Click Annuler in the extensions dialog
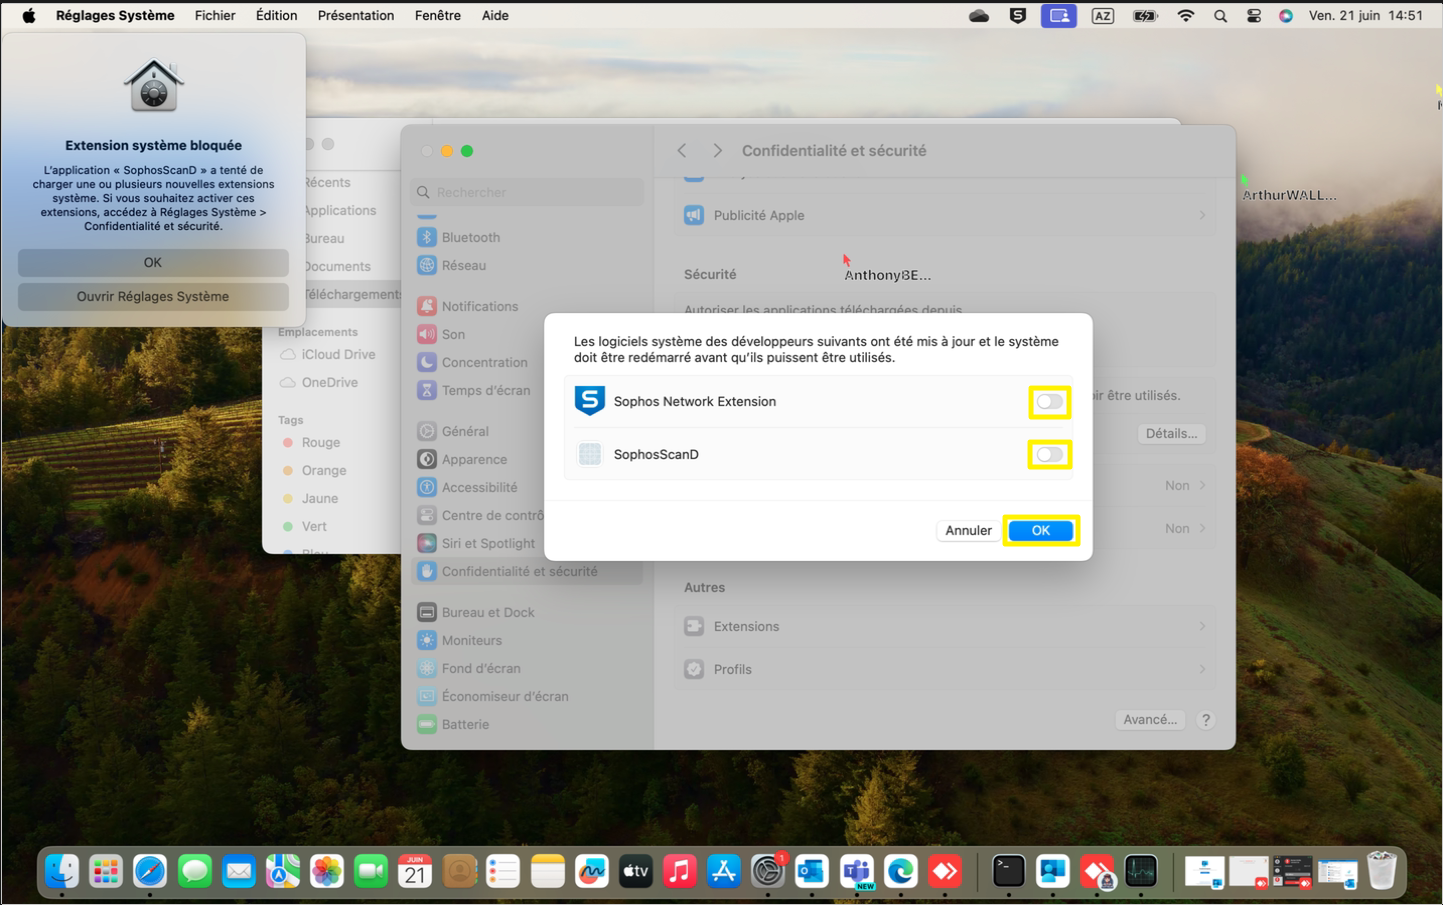This screenshot has width=1443, height=905. 968,530
